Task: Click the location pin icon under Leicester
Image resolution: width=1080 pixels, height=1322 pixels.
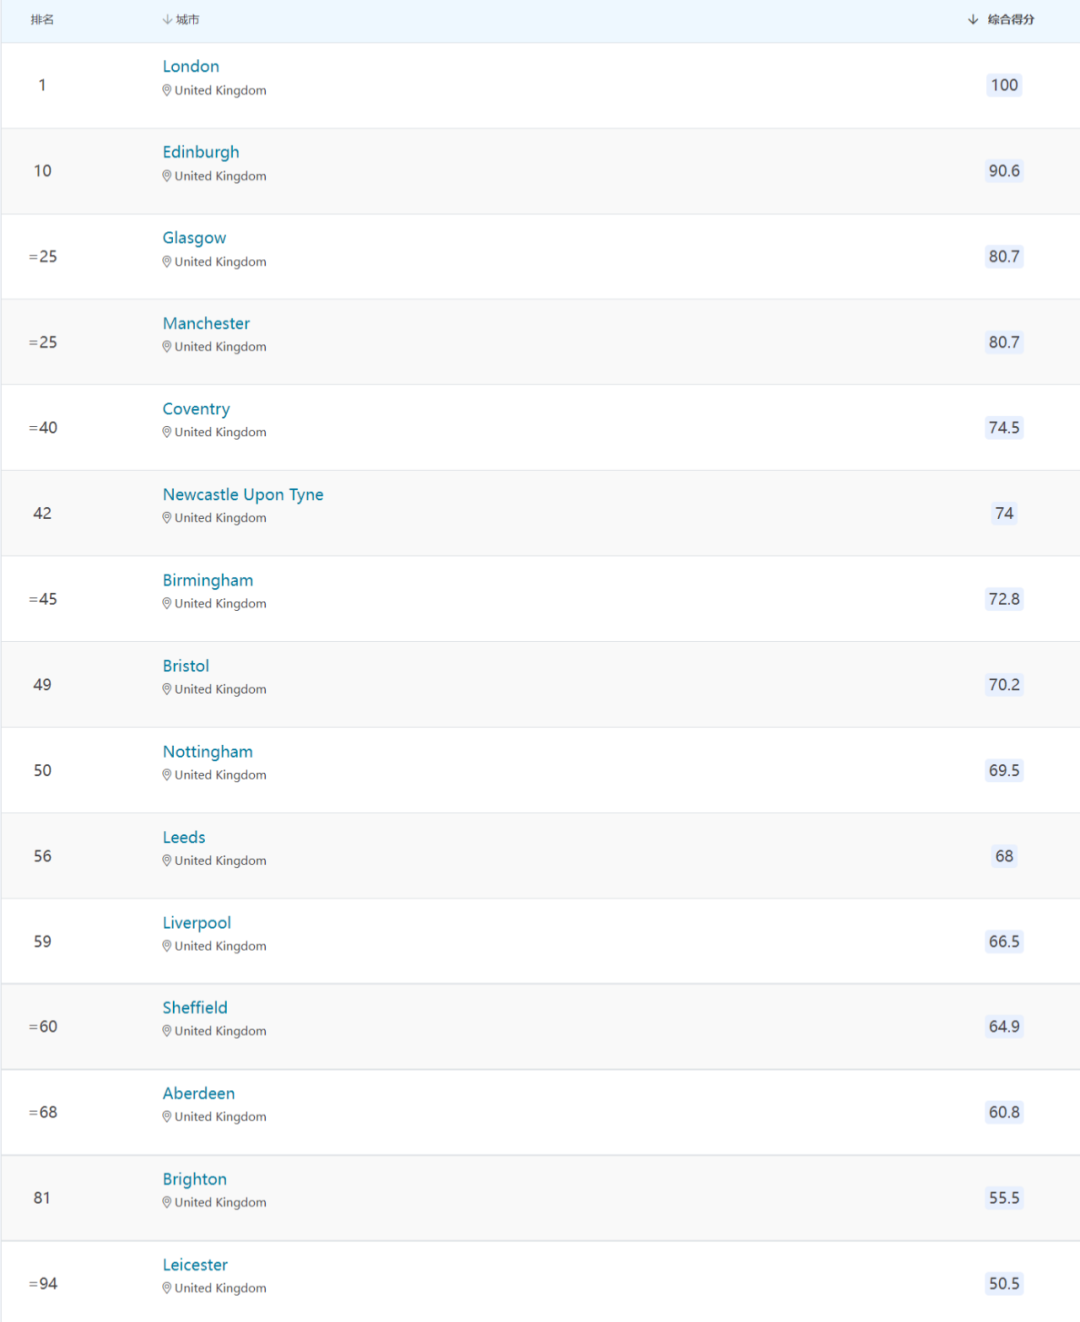Action: (167, 1288)
